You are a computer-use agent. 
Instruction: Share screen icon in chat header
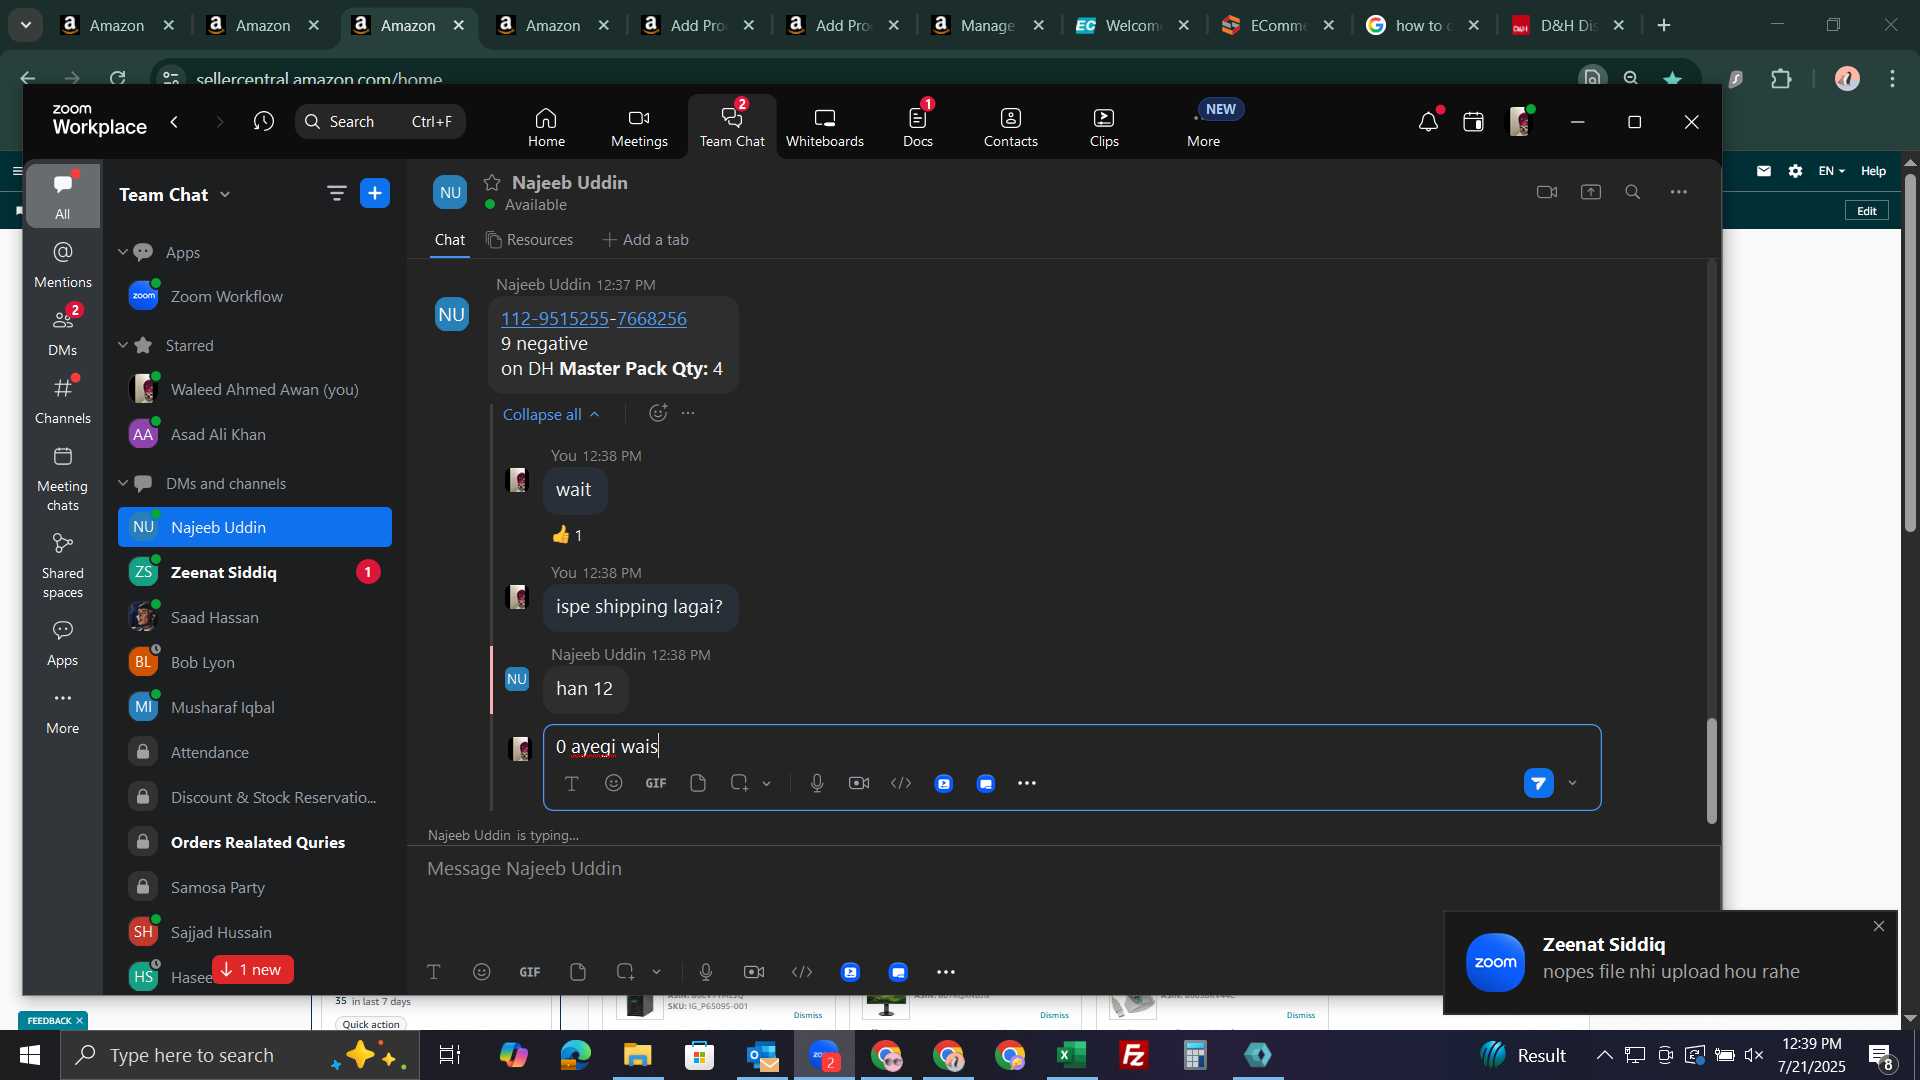pos(1591,192)
